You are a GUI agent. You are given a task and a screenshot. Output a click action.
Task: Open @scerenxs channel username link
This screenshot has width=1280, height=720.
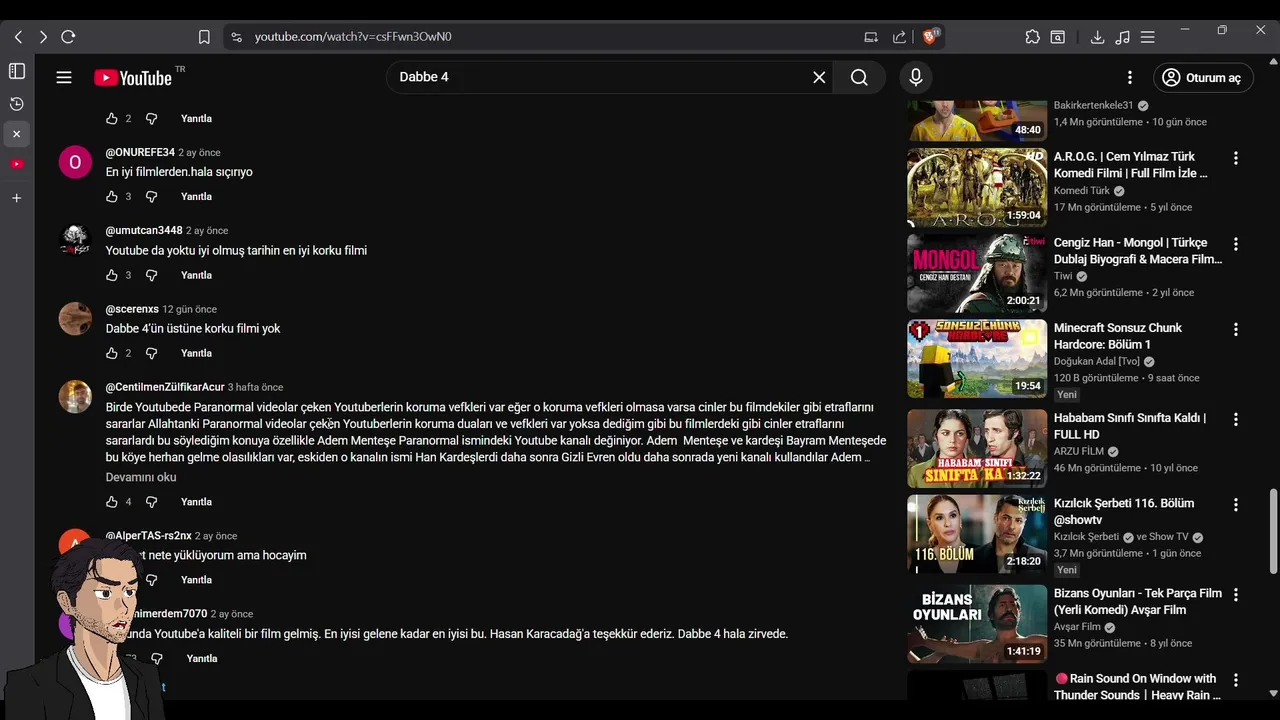point(132,309)
